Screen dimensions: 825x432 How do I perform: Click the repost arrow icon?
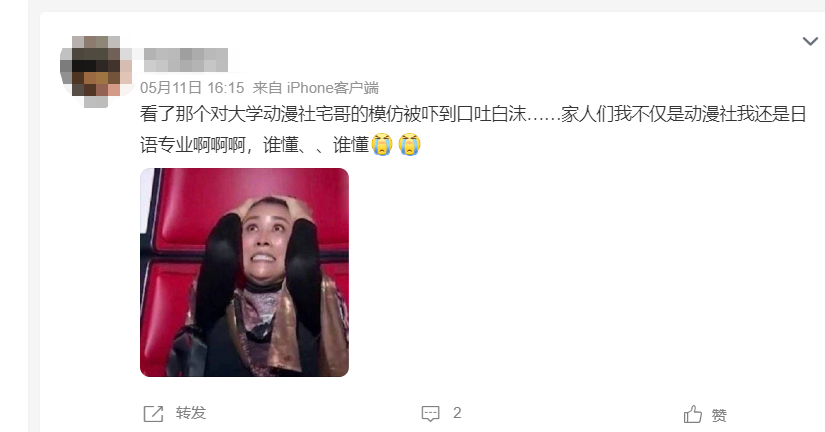tap(153, 414)
